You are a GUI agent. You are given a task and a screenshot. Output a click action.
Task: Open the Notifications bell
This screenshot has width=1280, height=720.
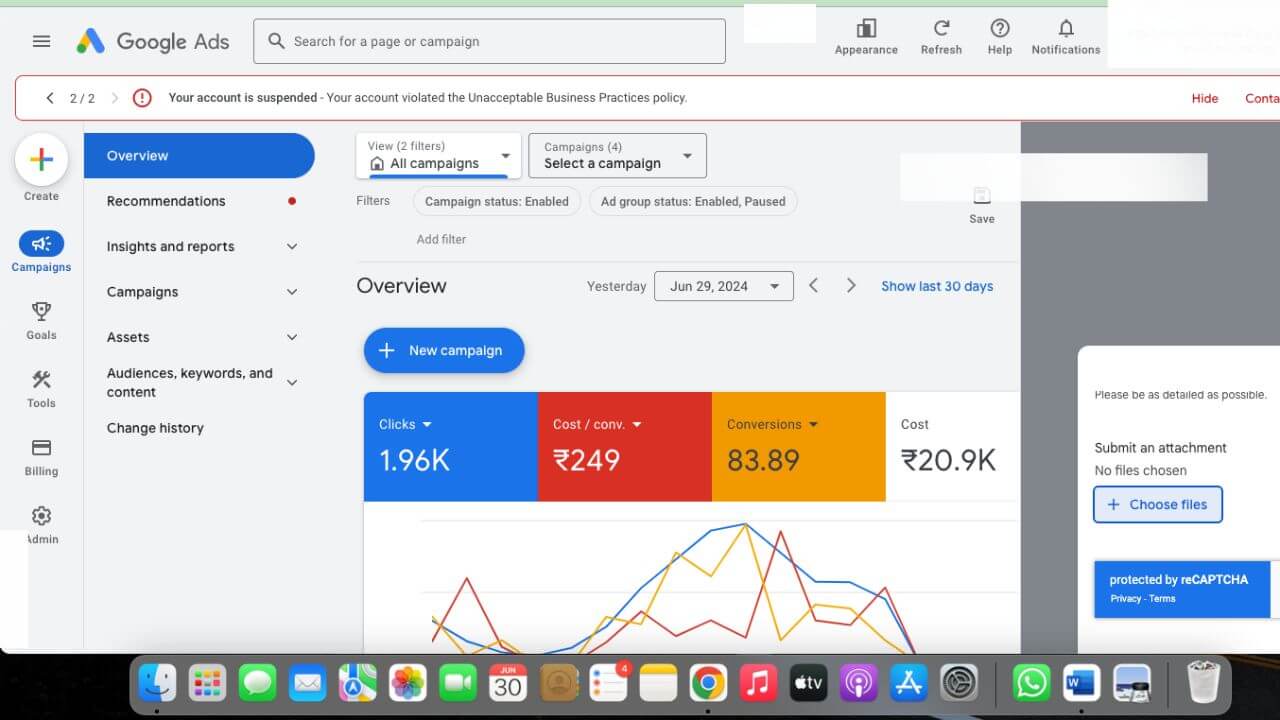pos(1065,29)
